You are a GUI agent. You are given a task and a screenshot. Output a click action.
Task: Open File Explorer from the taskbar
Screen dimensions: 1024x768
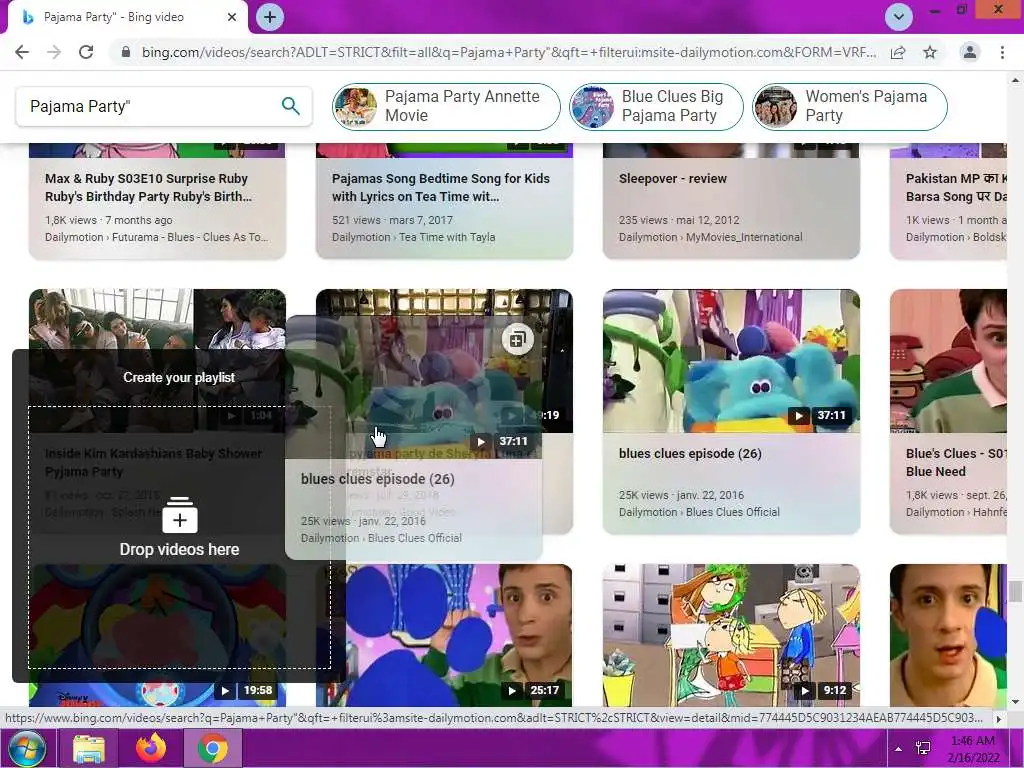tap(89, 748)
